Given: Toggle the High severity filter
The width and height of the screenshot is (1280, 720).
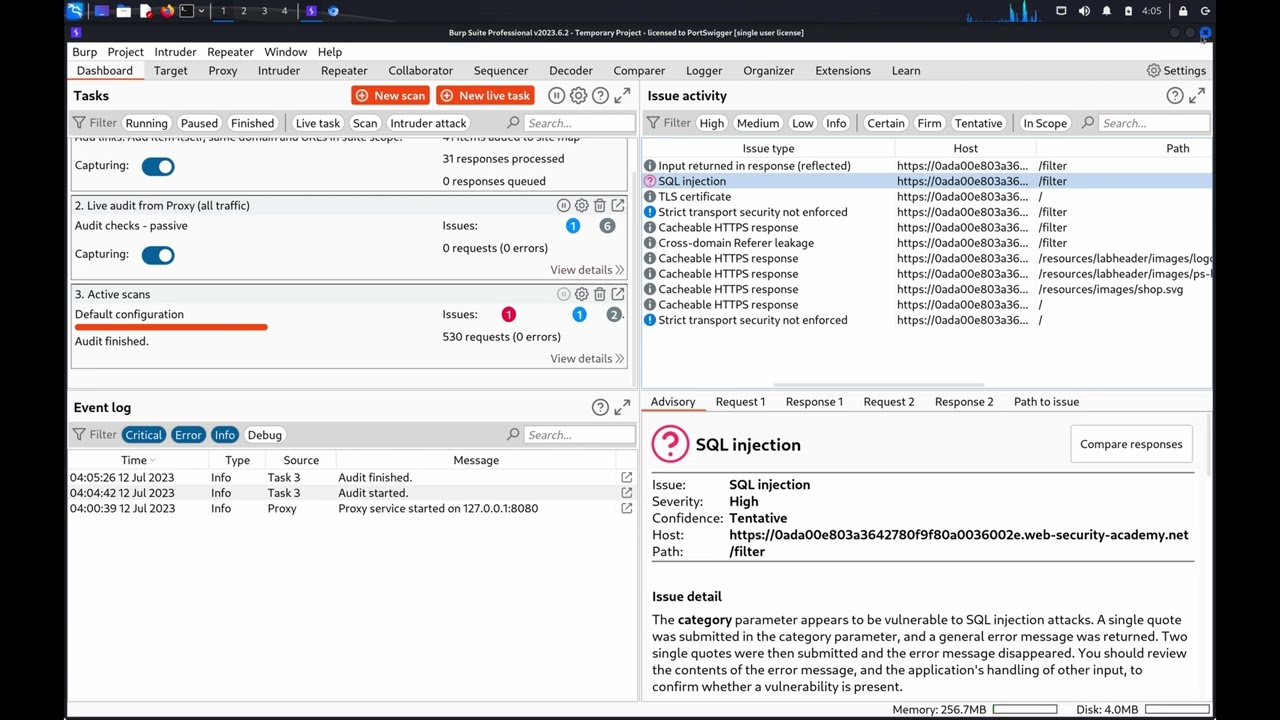Looking at the screenshot, I should [712, 123].
